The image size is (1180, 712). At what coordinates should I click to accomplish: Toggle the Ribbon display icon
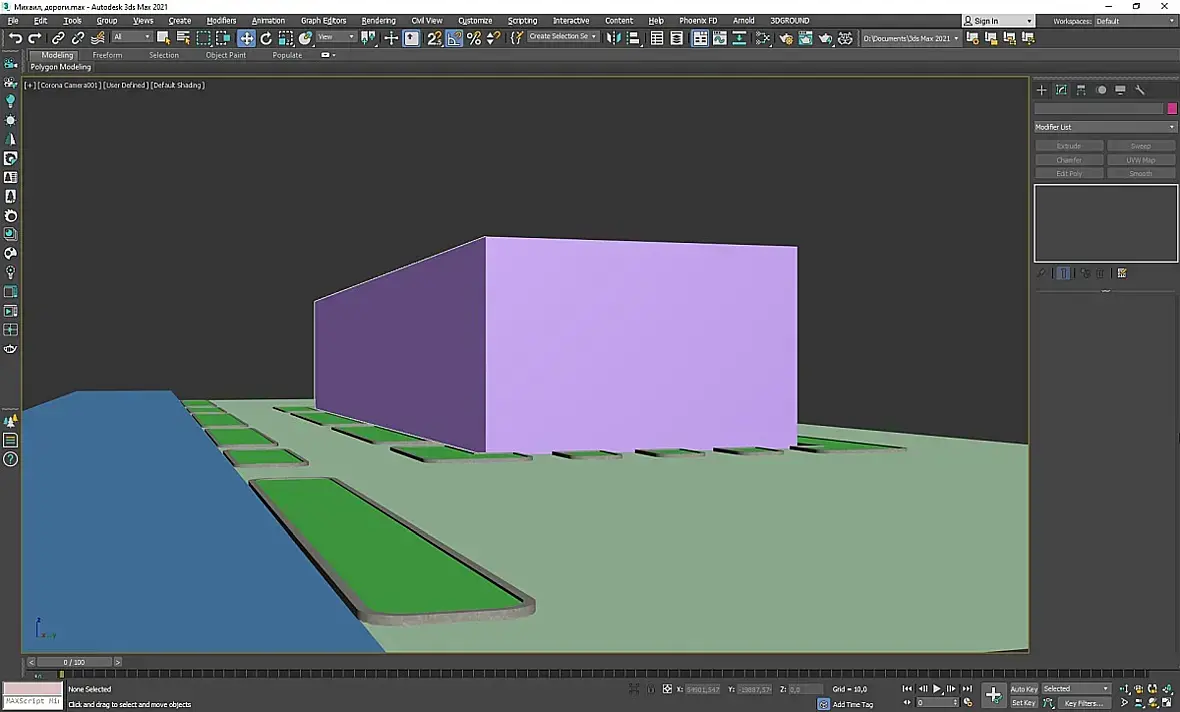tap(700, 38)
